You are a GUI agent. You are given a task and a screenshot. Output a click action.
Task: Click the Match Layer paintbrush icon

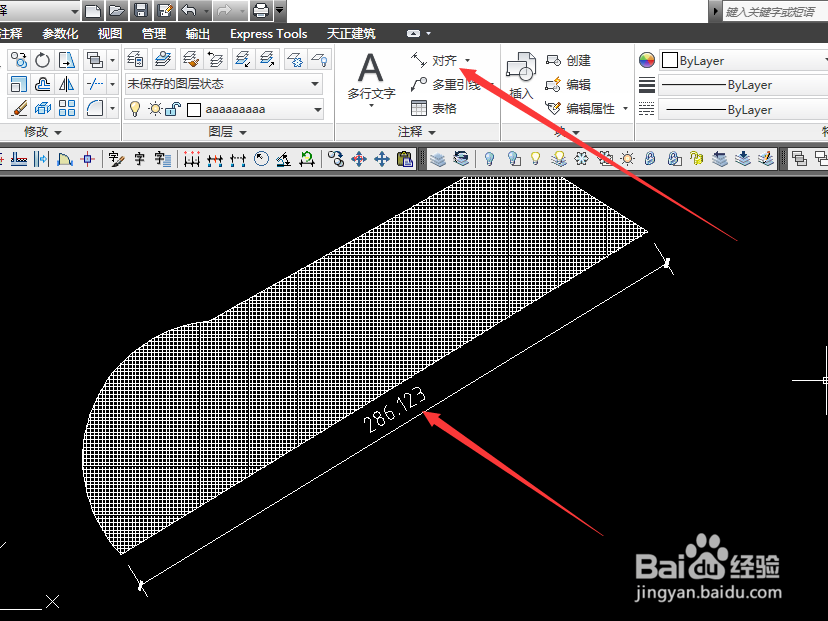point(190,59)
